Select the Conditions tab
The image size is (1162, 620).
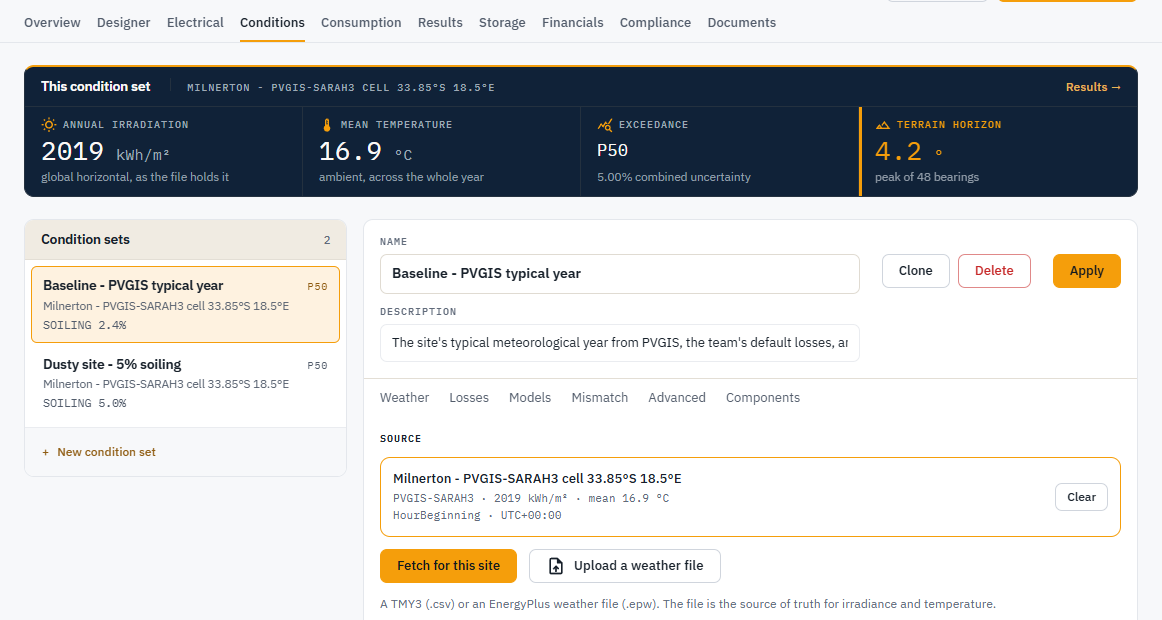coord(272,22)
